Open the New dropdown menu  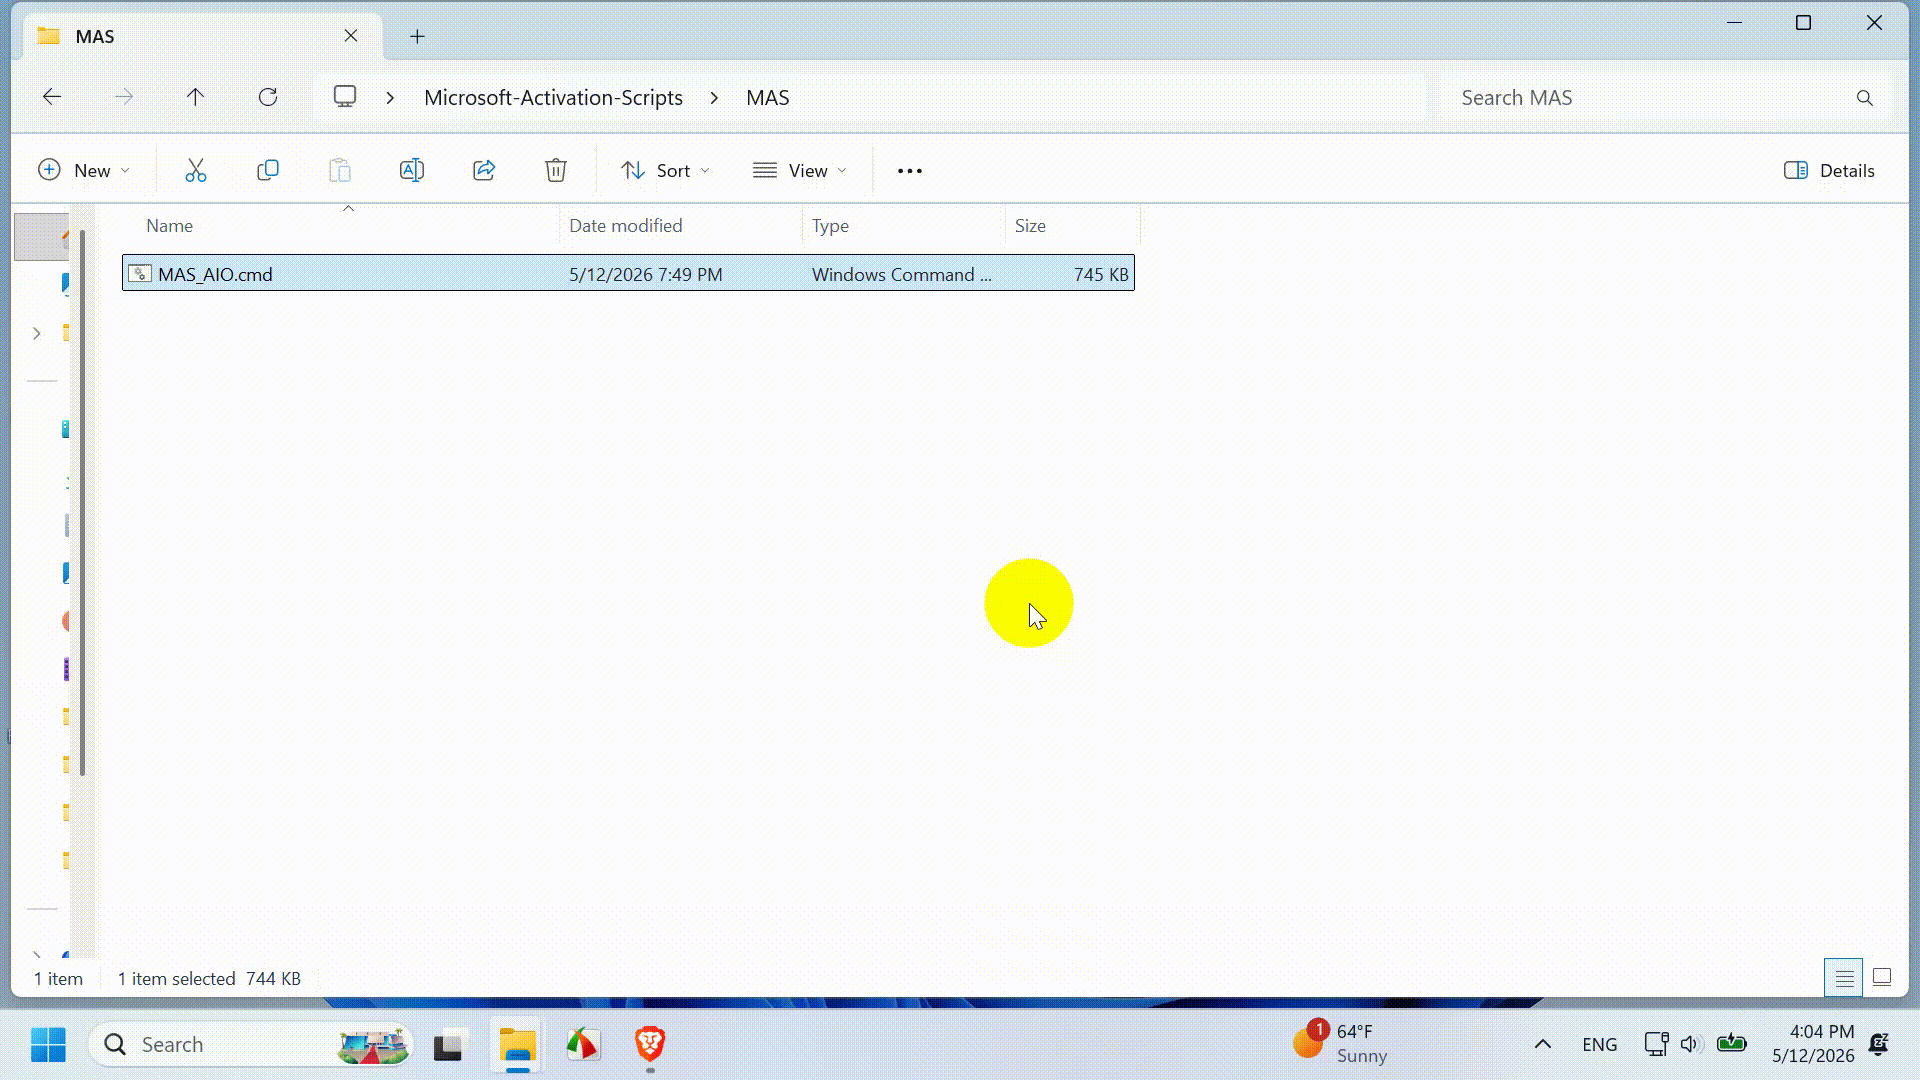(84, 171)
